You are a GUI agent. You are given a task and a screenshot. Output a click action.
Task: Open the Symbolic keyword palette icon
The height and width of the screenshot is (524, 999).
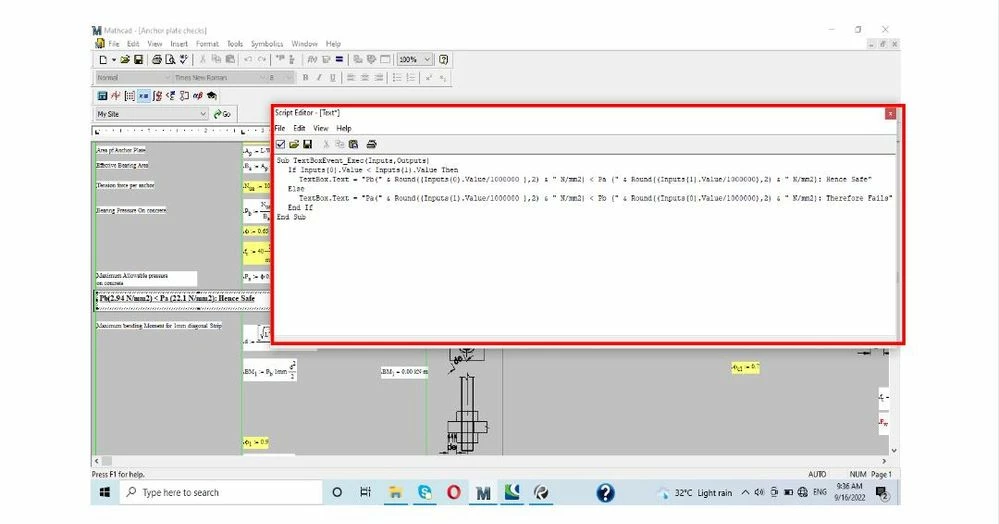point(212,96)
